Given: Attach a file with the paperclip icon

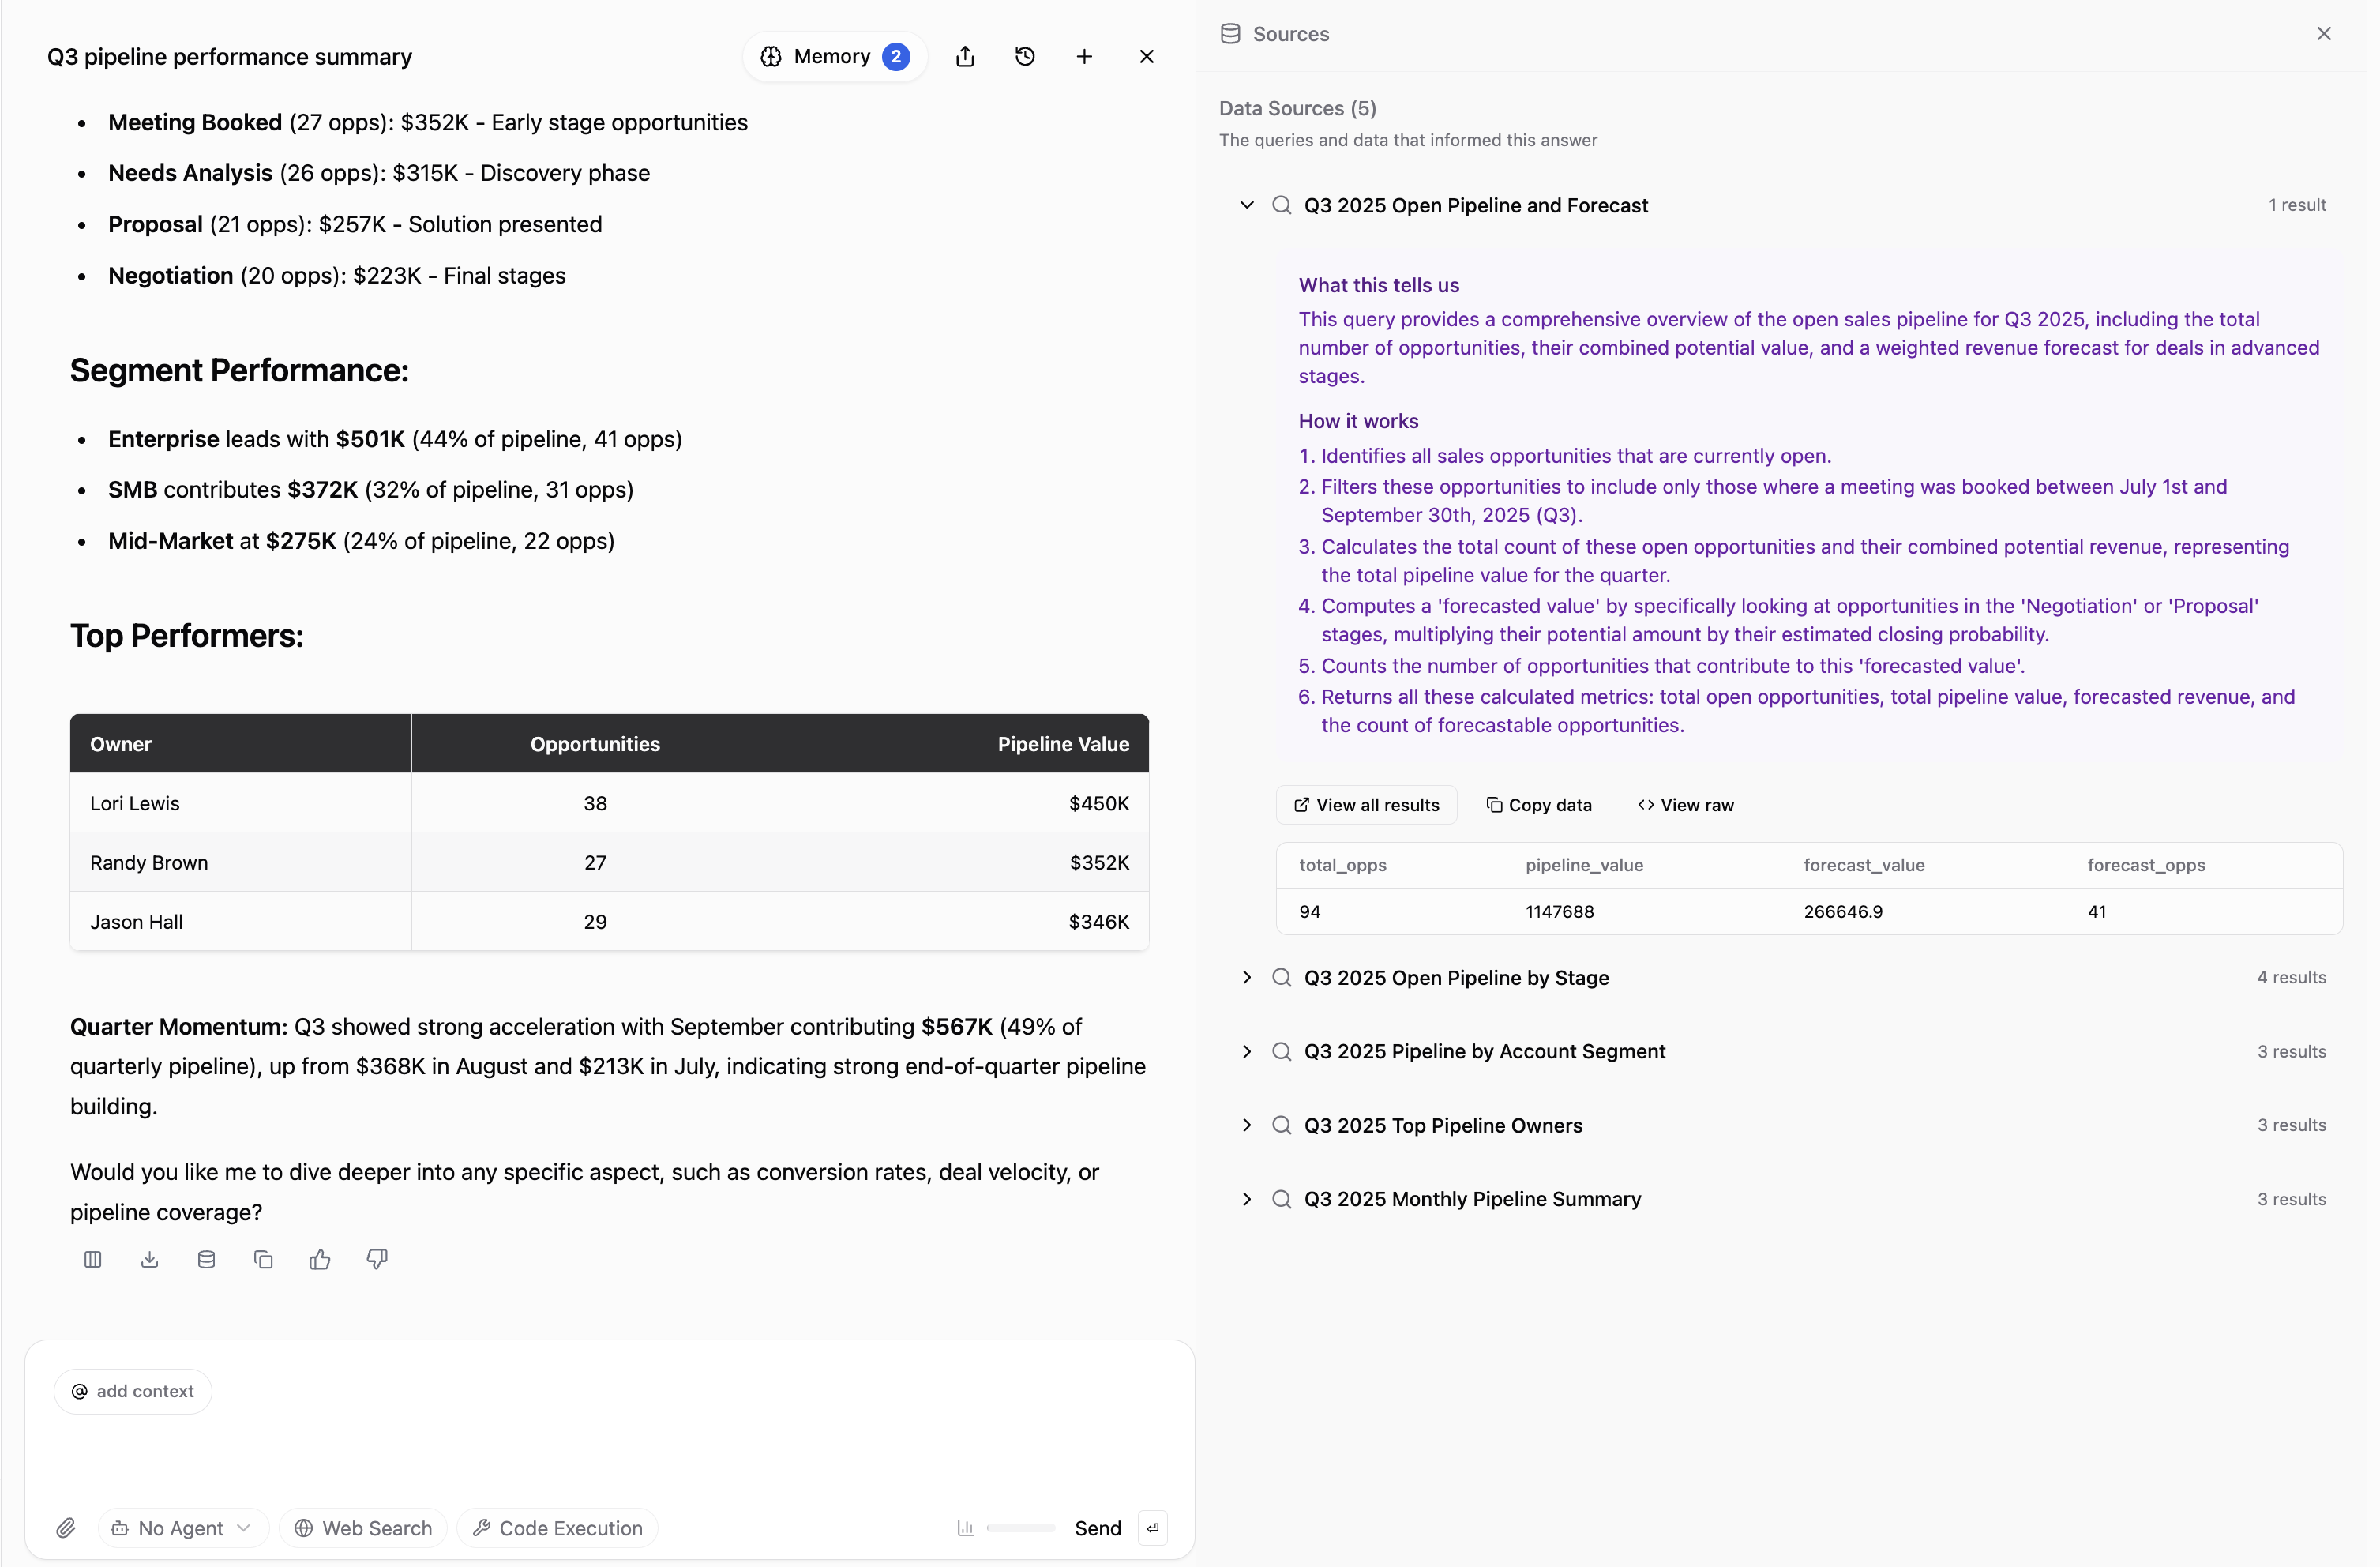Looking at the screenshot, I should coord(66,1528).
